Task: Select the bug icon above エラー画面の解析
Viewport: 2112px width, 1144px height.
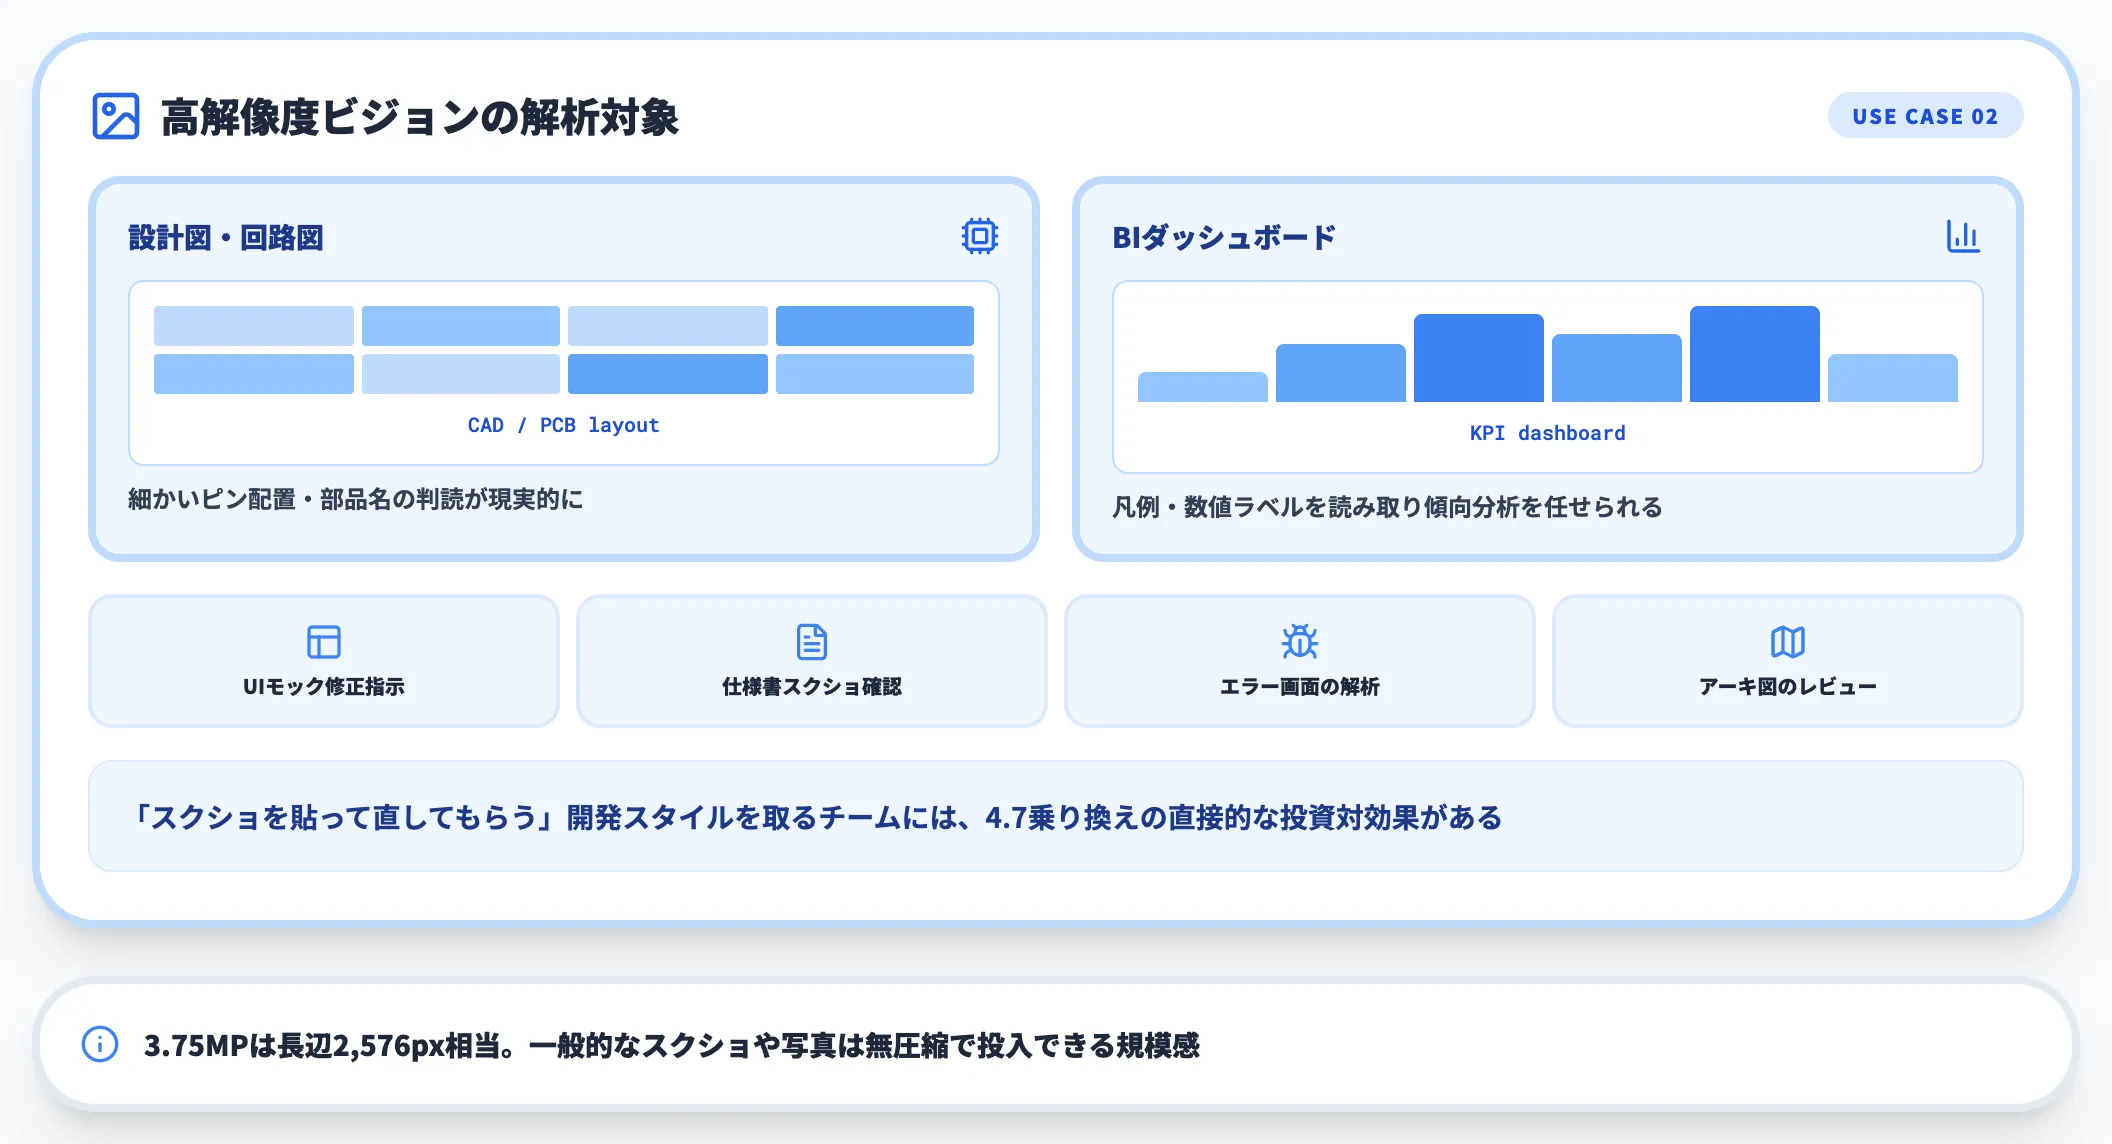Action: [1298, 641]
